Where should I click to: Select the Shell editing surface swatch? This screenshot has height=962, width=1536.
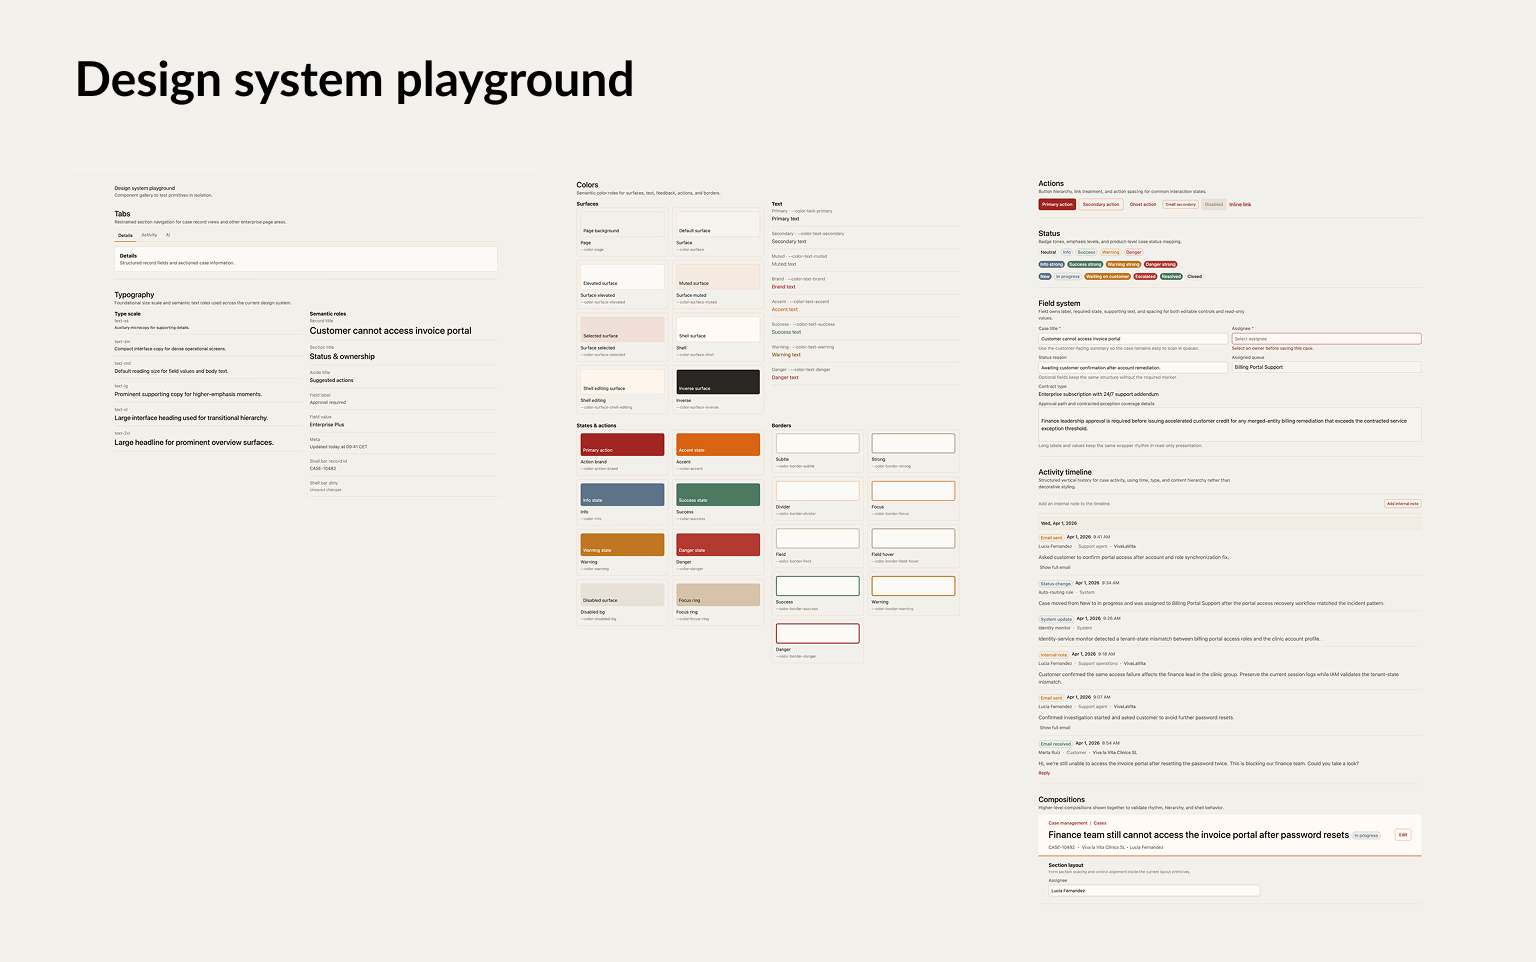pyautogui.click(x=622, y=381)
